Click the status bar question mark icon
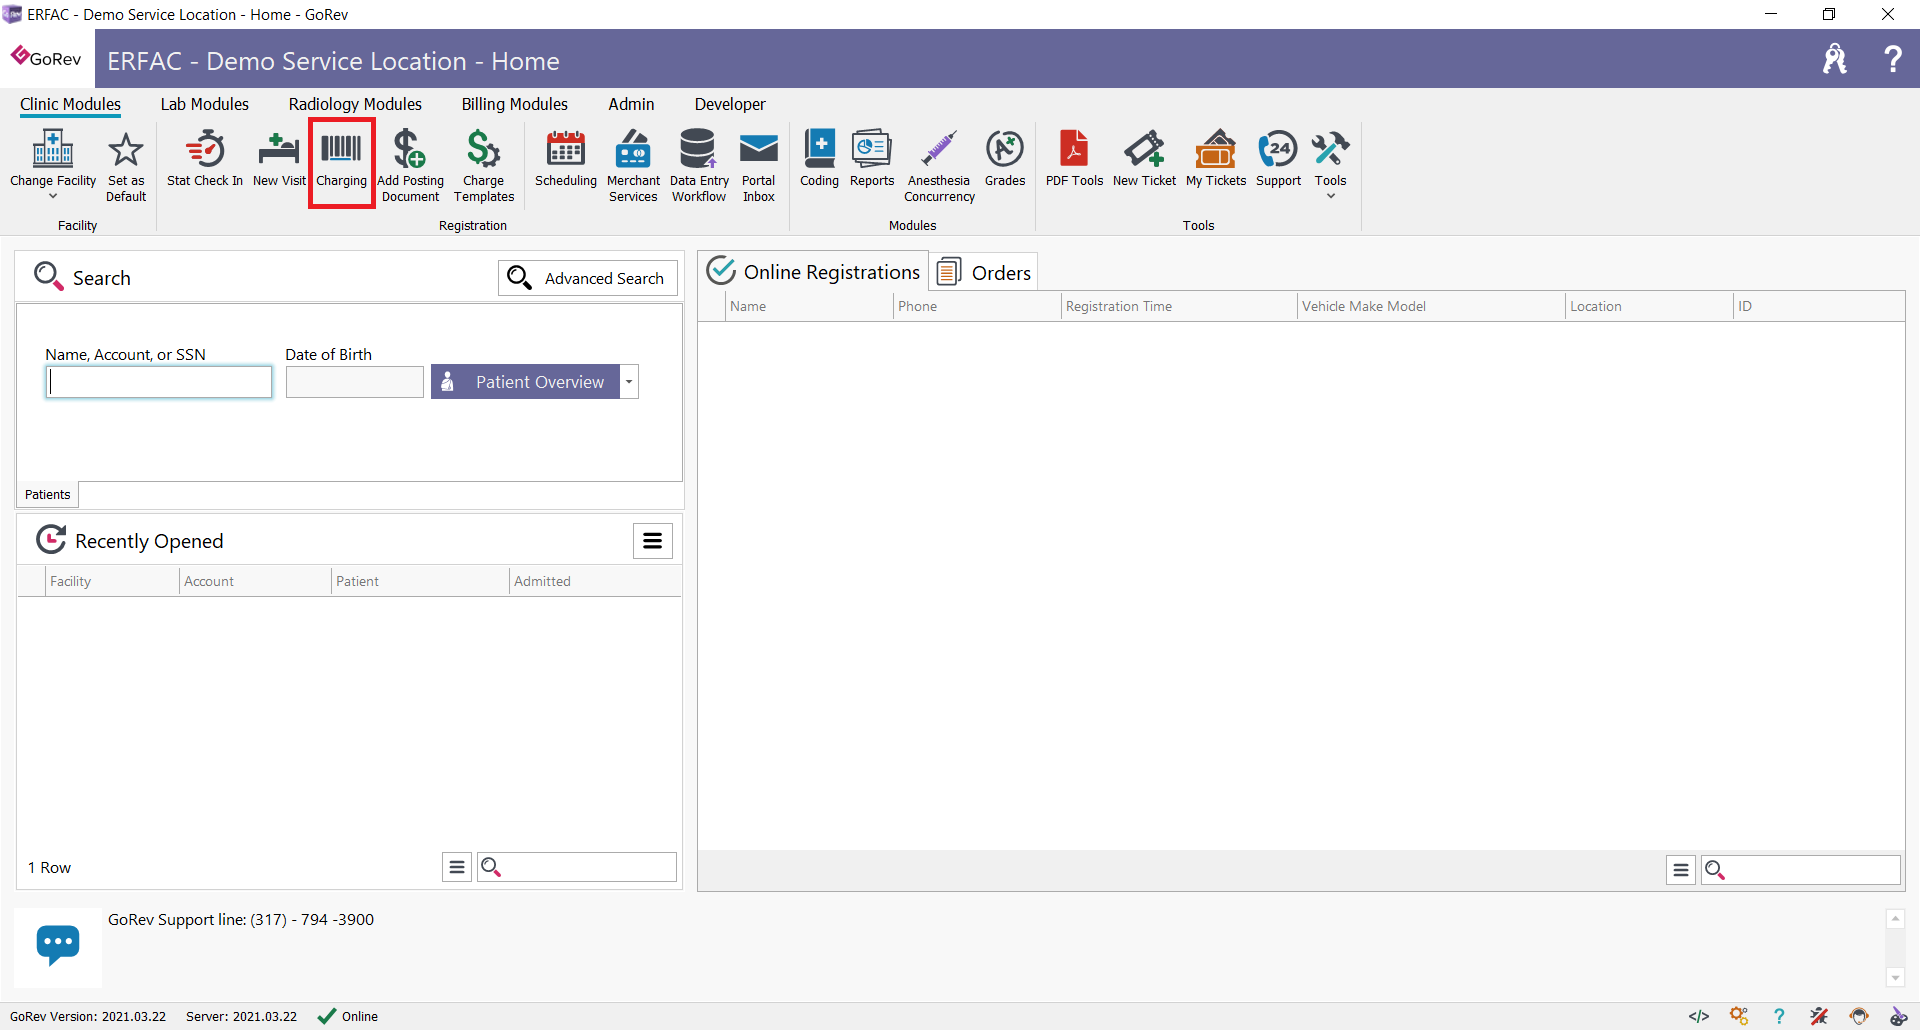This screenshot has width=1920, height=1030. pos(1779,1016)
